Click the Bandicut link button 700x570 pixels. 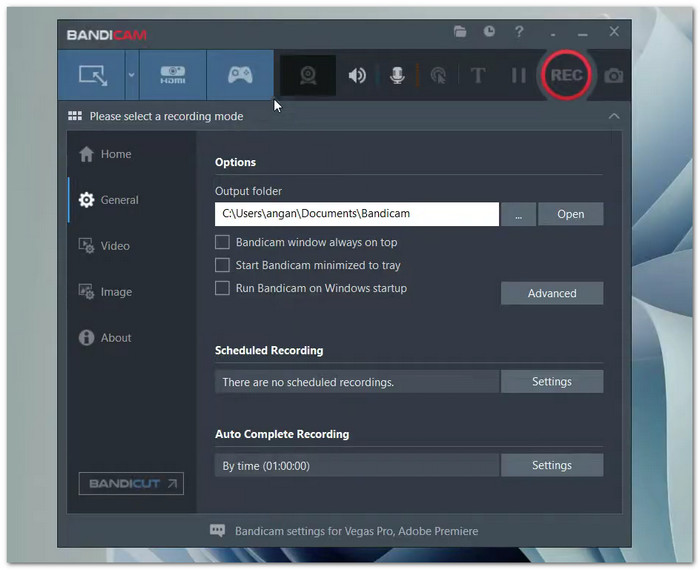coord(131,483)
